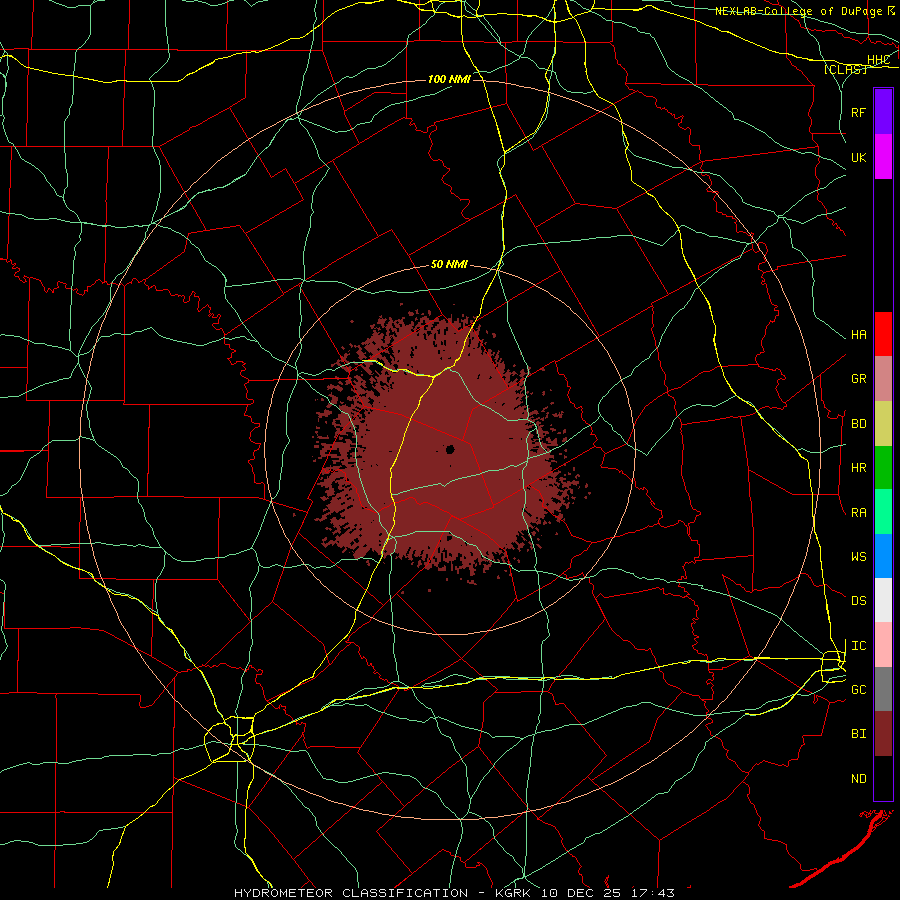Click the HA red legend swatch
900x900 pixels.
[883, 334]
